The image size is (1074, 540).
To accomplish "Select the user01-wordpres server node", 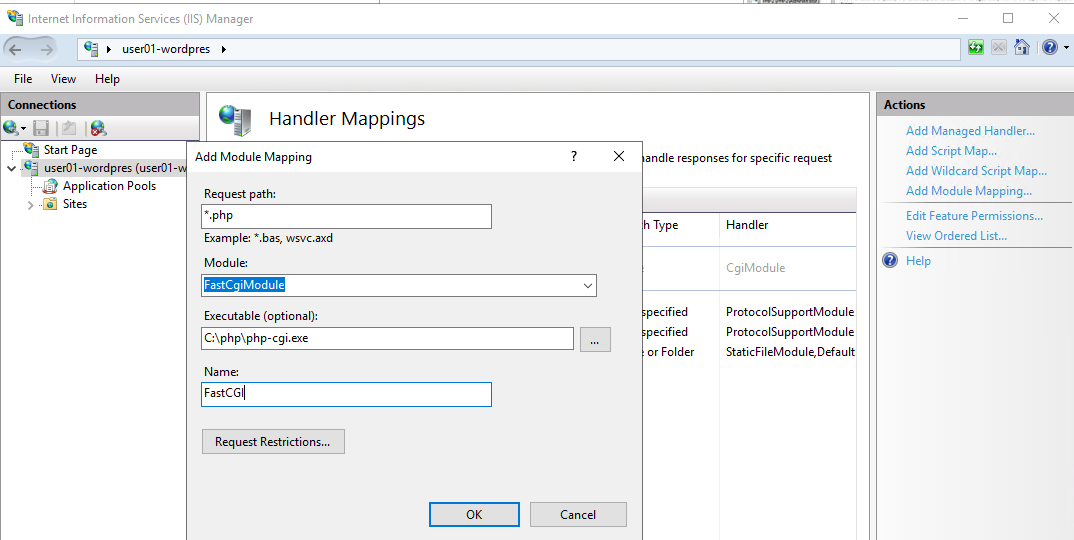I will (x=114, y=168).
